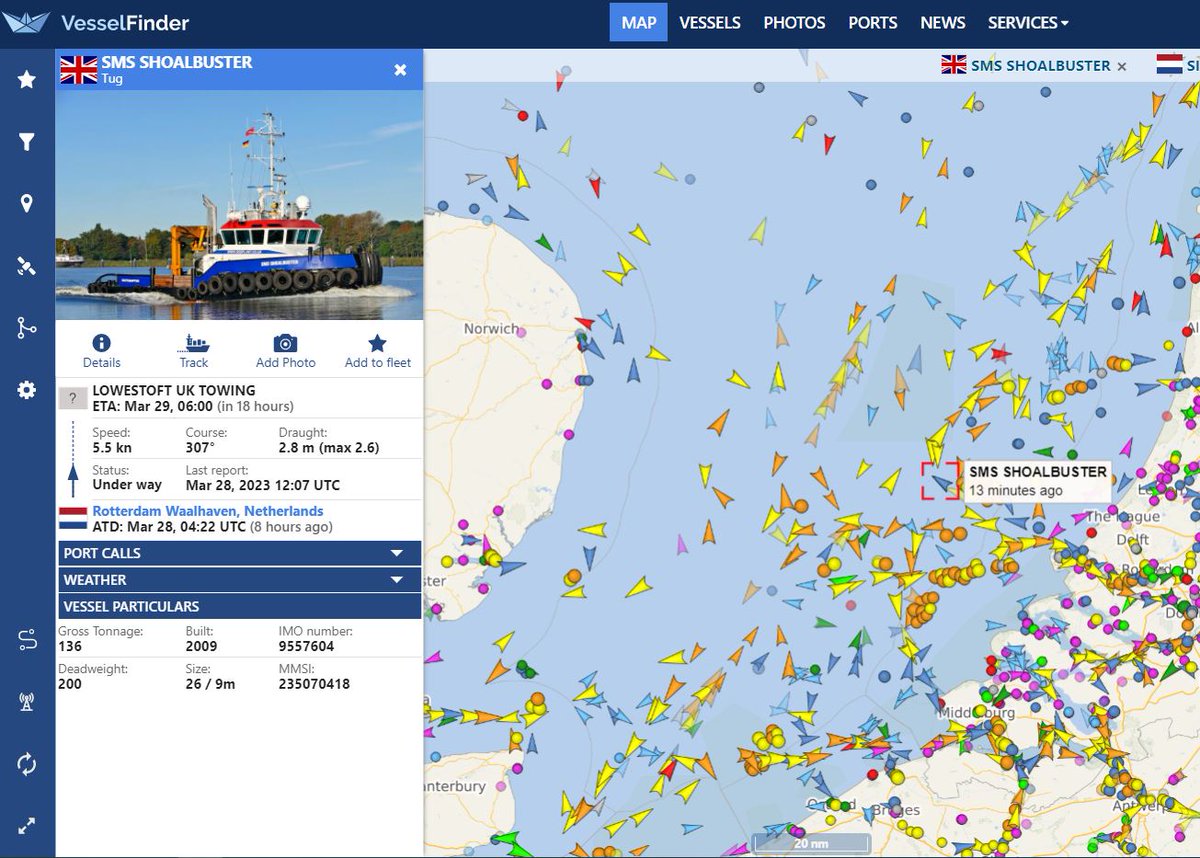The width and height of the screenshot is (1200, 858).
Task: Click the selected SMS Shoalbuster marker on the map
Action: click(x=941, y=481)
